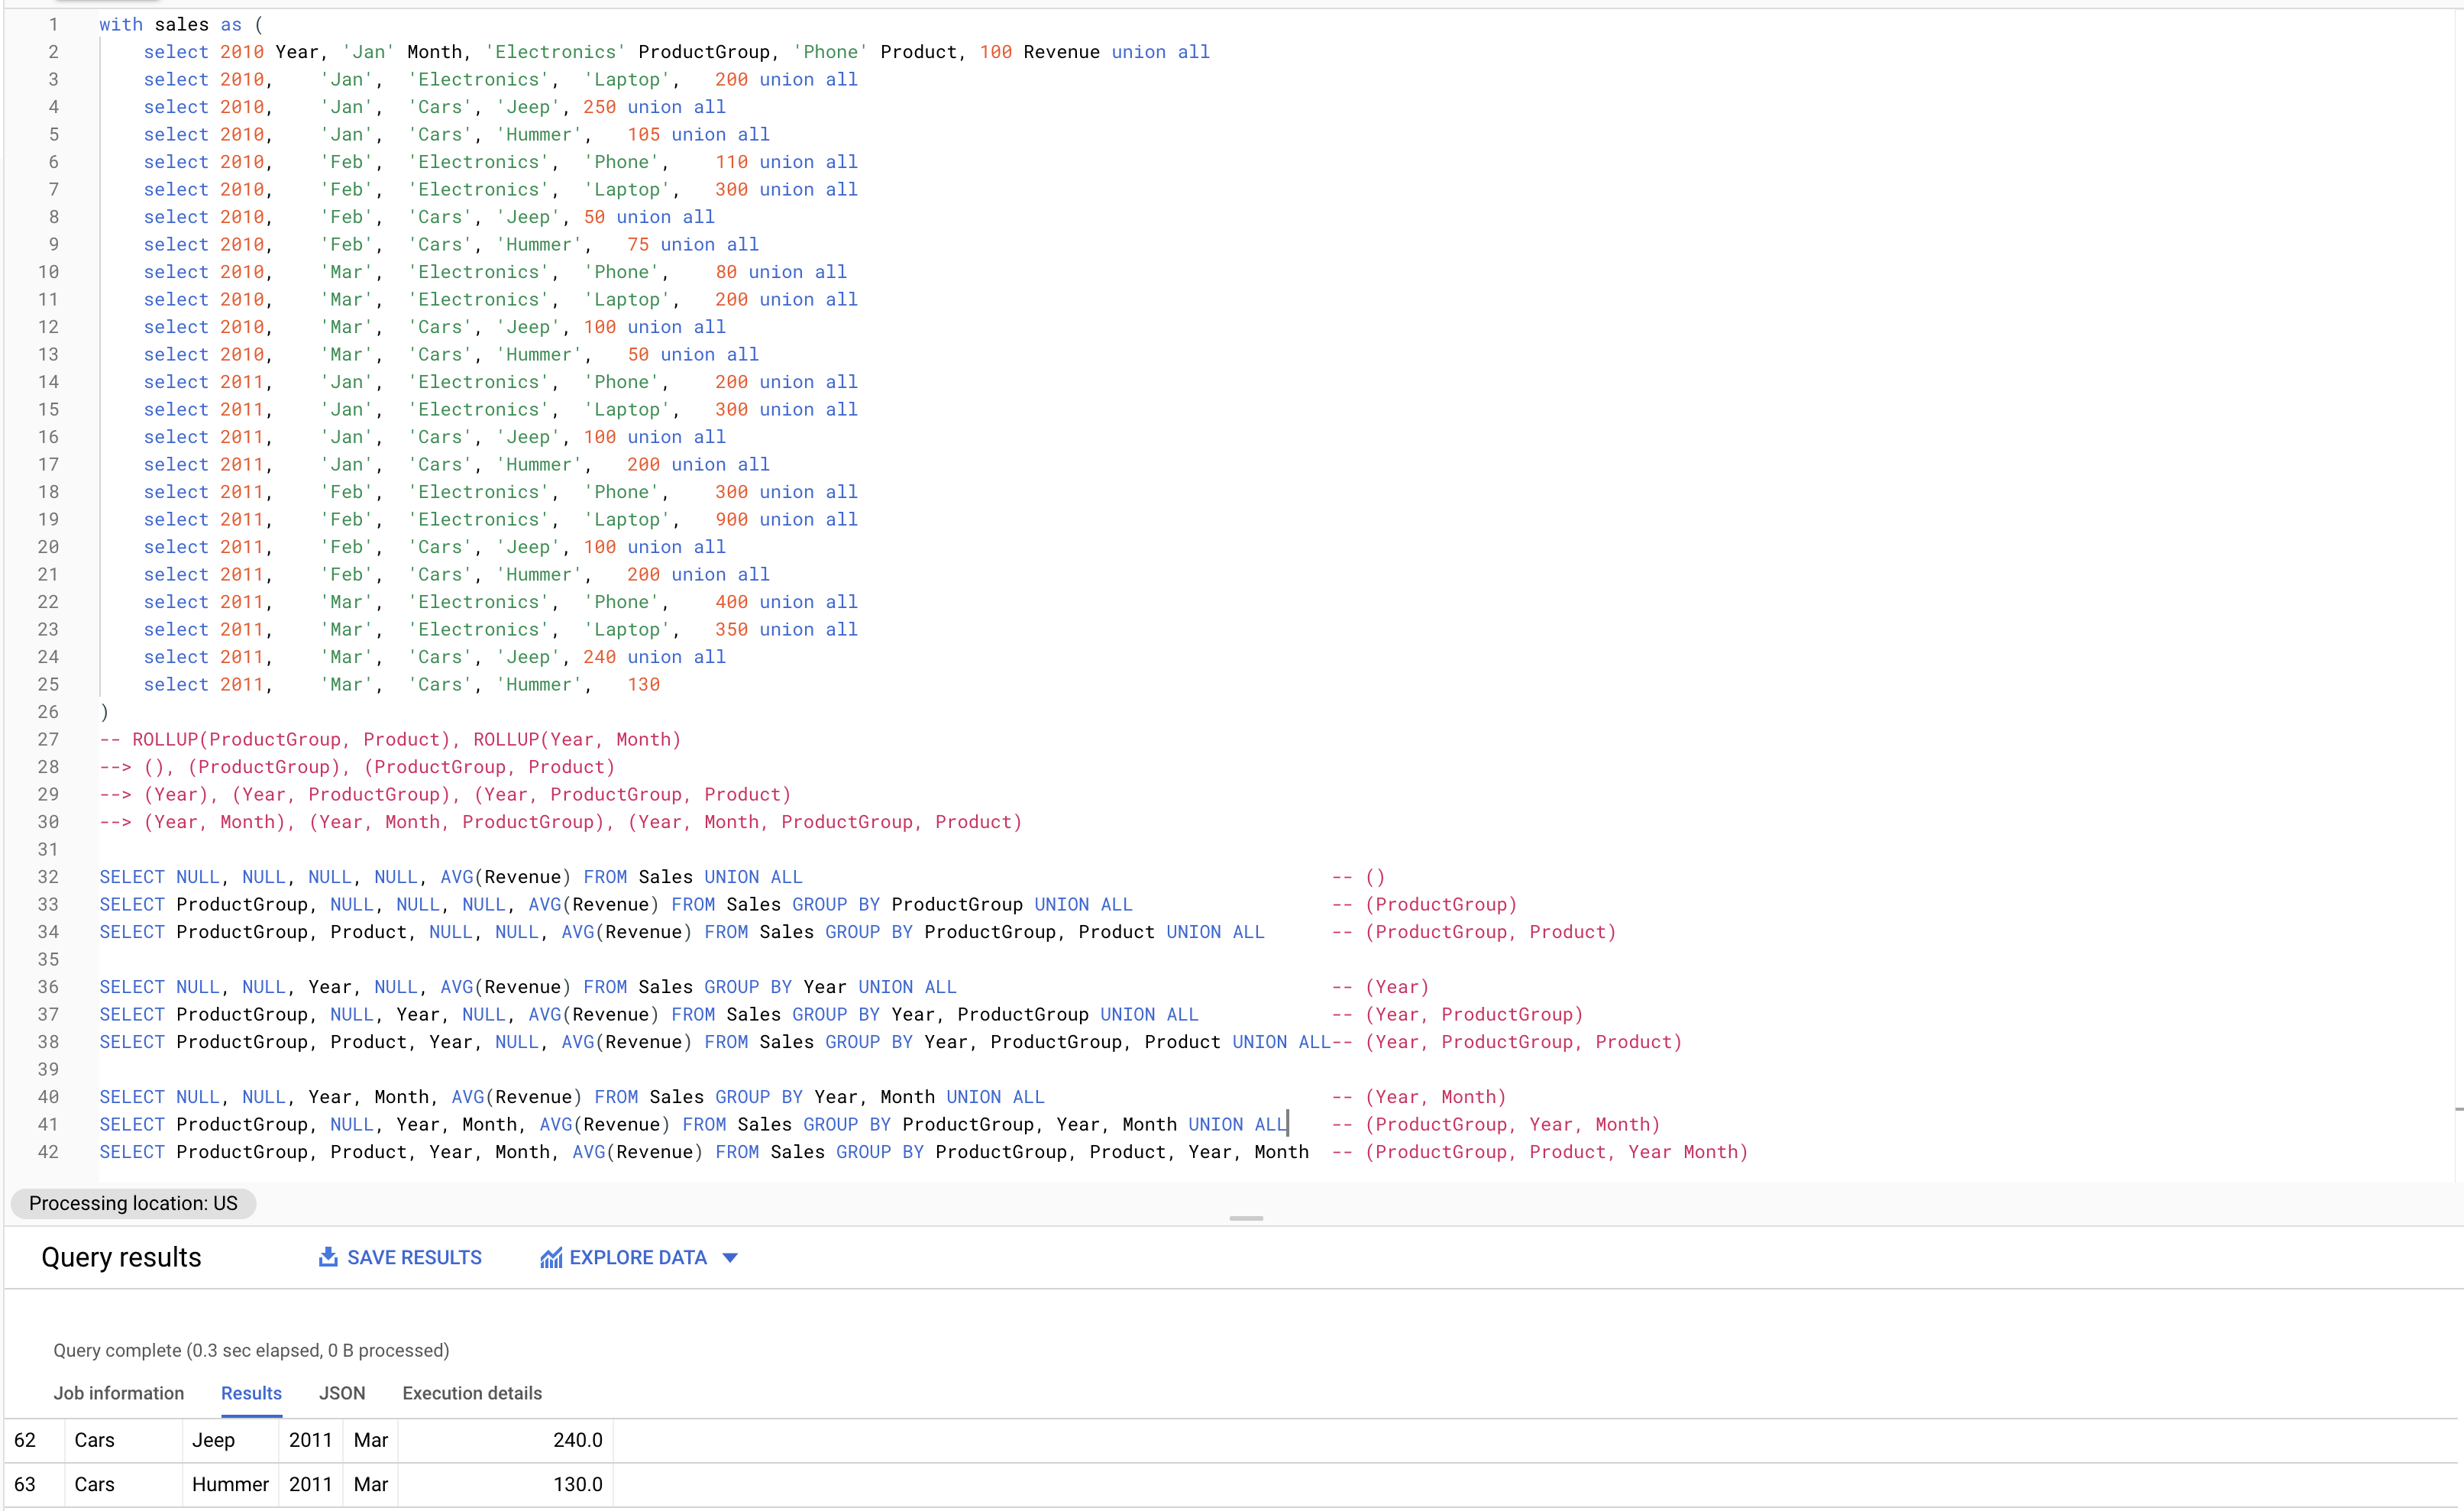This screenshot has height=1511, width=2464.
Task: Click the value 900 on line 19
Action: [731, 519]
